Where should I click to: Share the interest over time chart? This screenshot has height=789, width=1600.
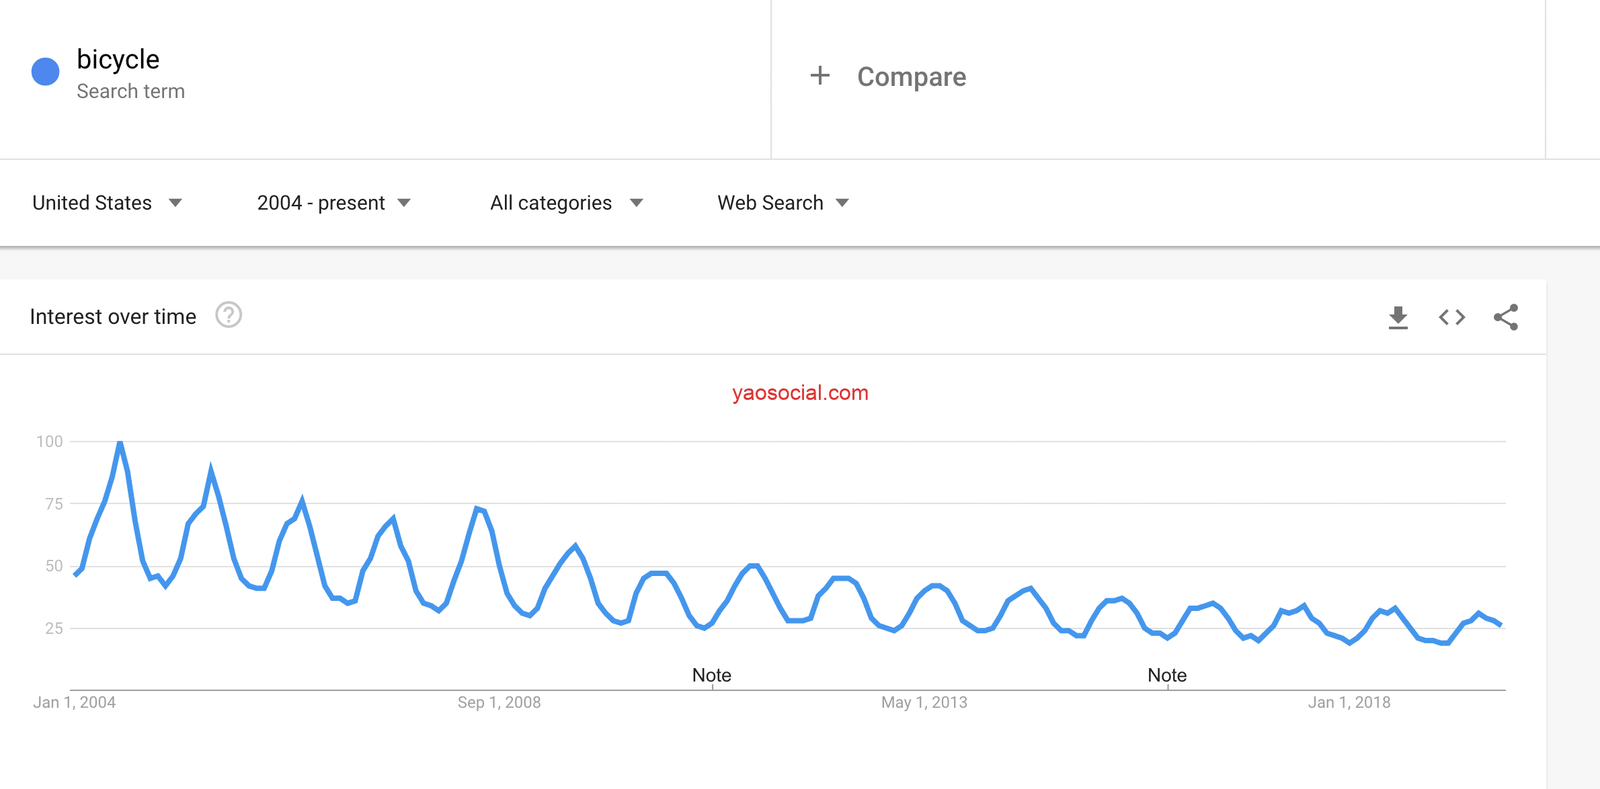pyautogui.click(x=1506, y=318)
